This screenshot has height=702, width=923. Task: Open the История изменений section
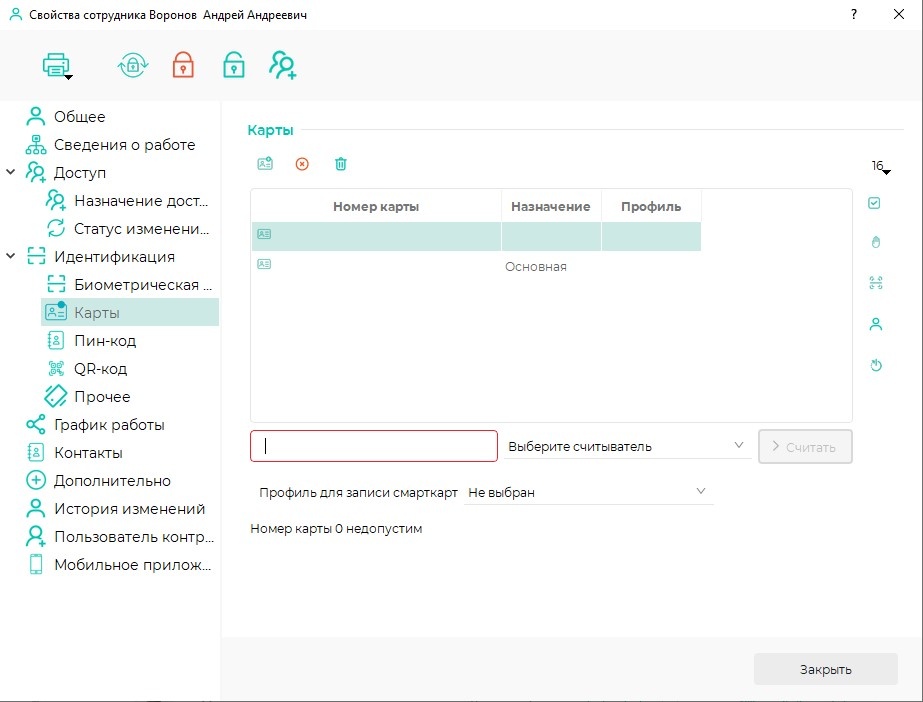click(130, 508)
